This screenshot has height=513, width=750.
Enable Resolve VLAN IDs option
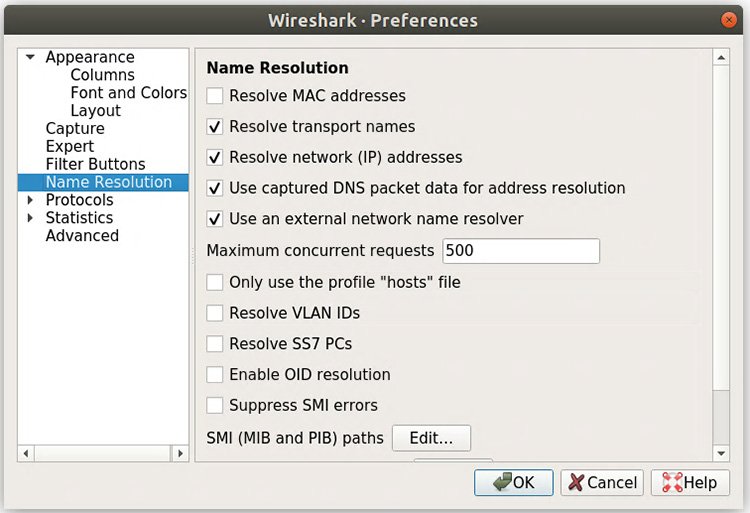214,313
